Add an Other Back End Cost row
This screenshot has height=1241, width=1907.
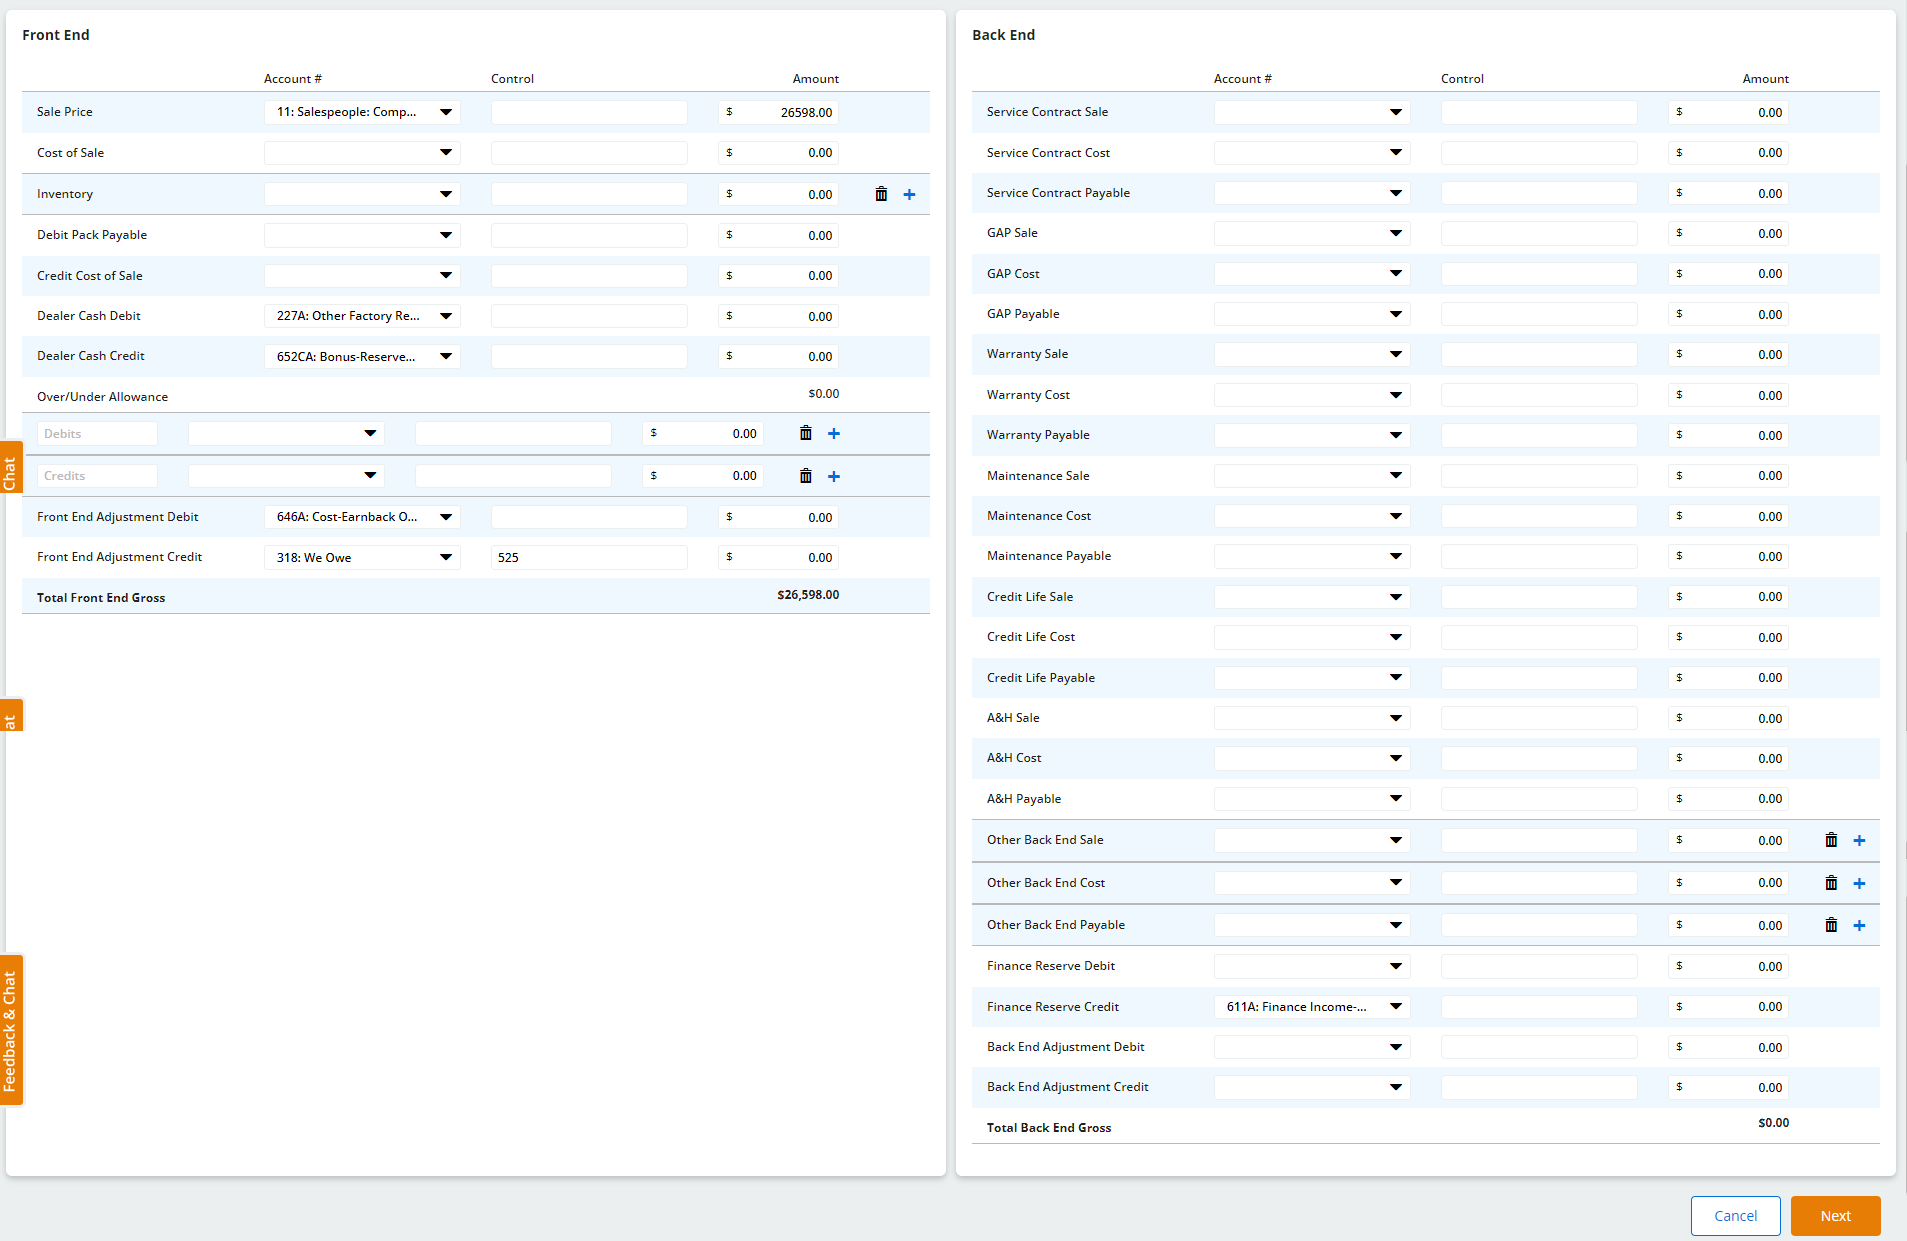click(1859, 883)
